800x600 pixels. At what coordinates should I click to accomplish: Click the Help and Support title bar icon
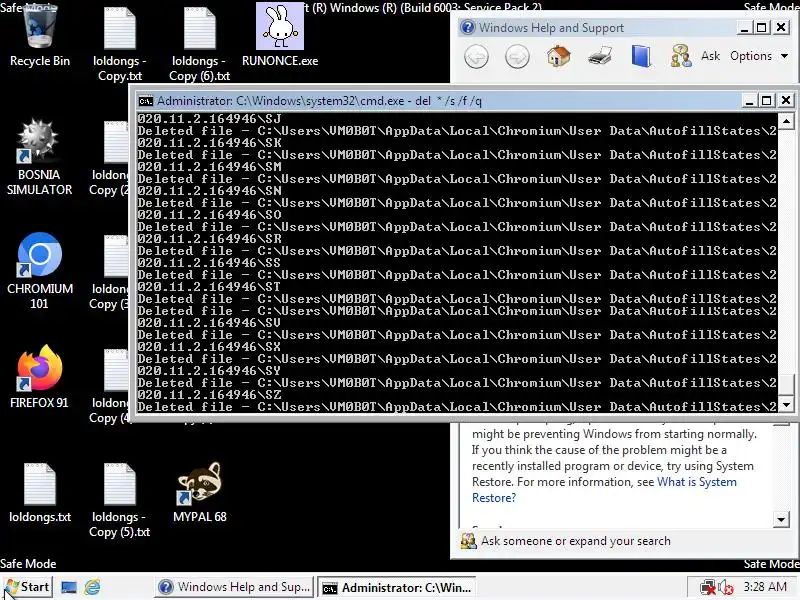tap(467, 27)
